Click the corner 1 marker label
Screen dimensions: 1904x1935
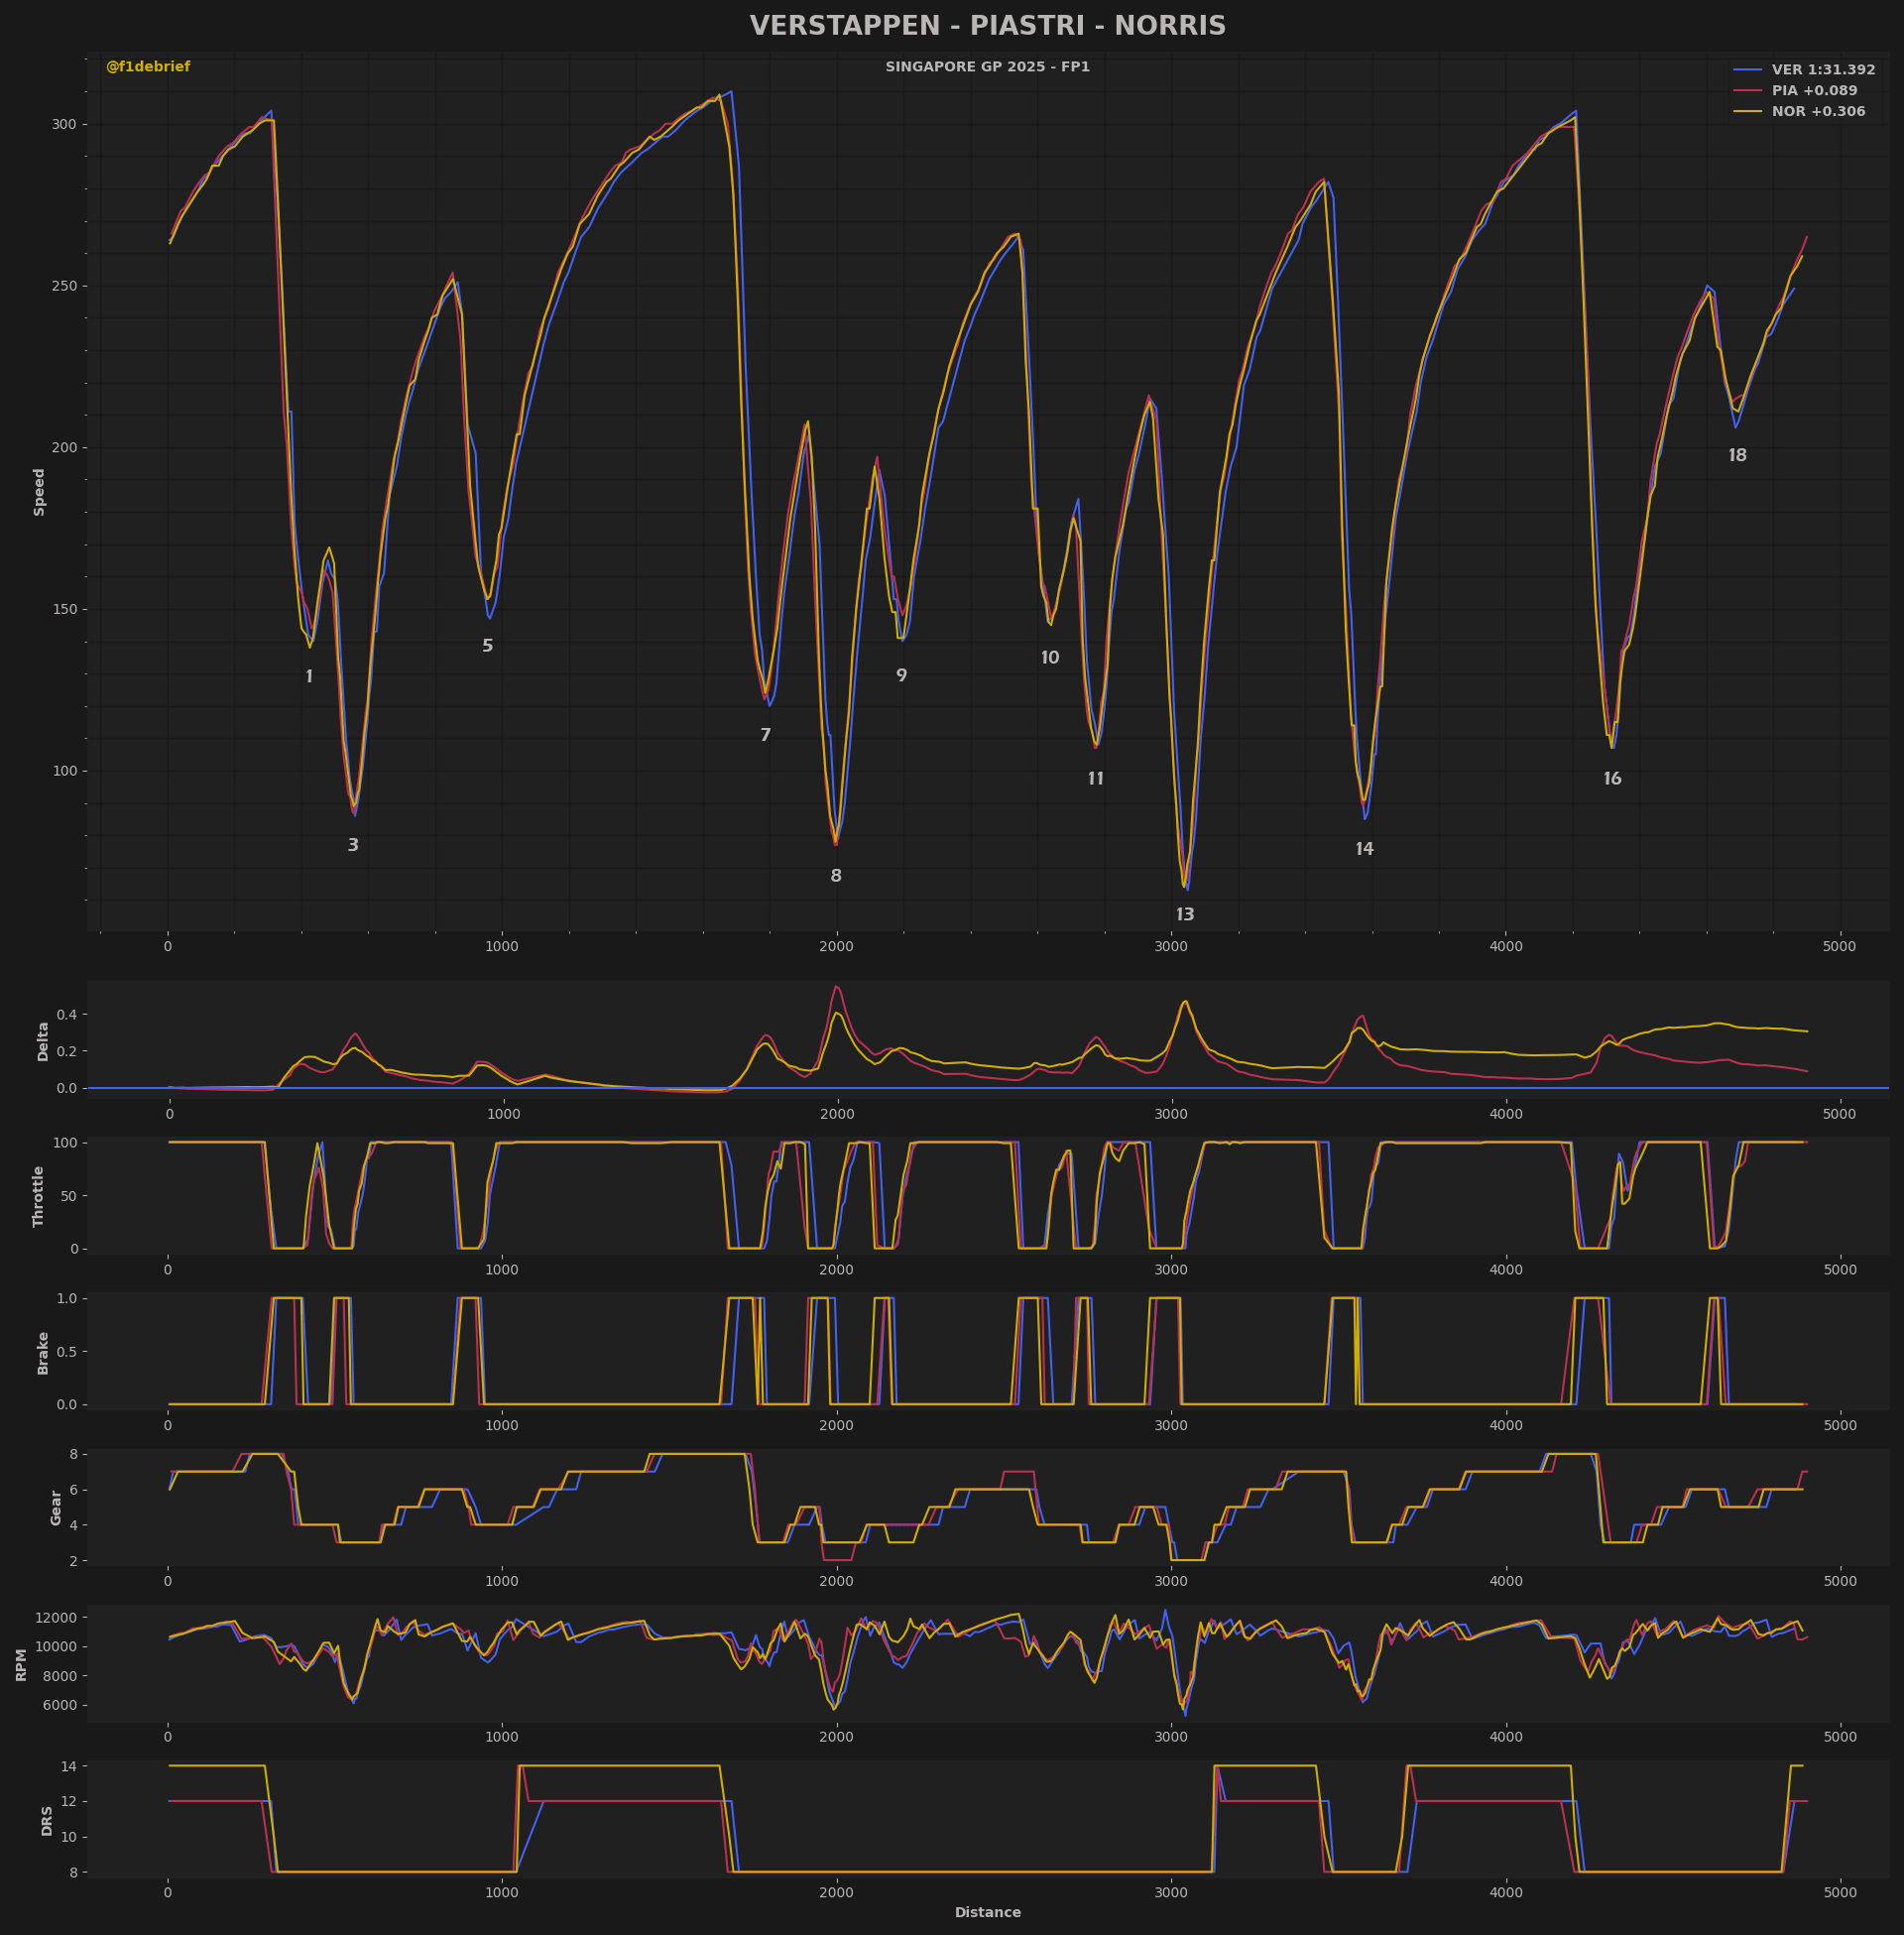click(309, 677)
